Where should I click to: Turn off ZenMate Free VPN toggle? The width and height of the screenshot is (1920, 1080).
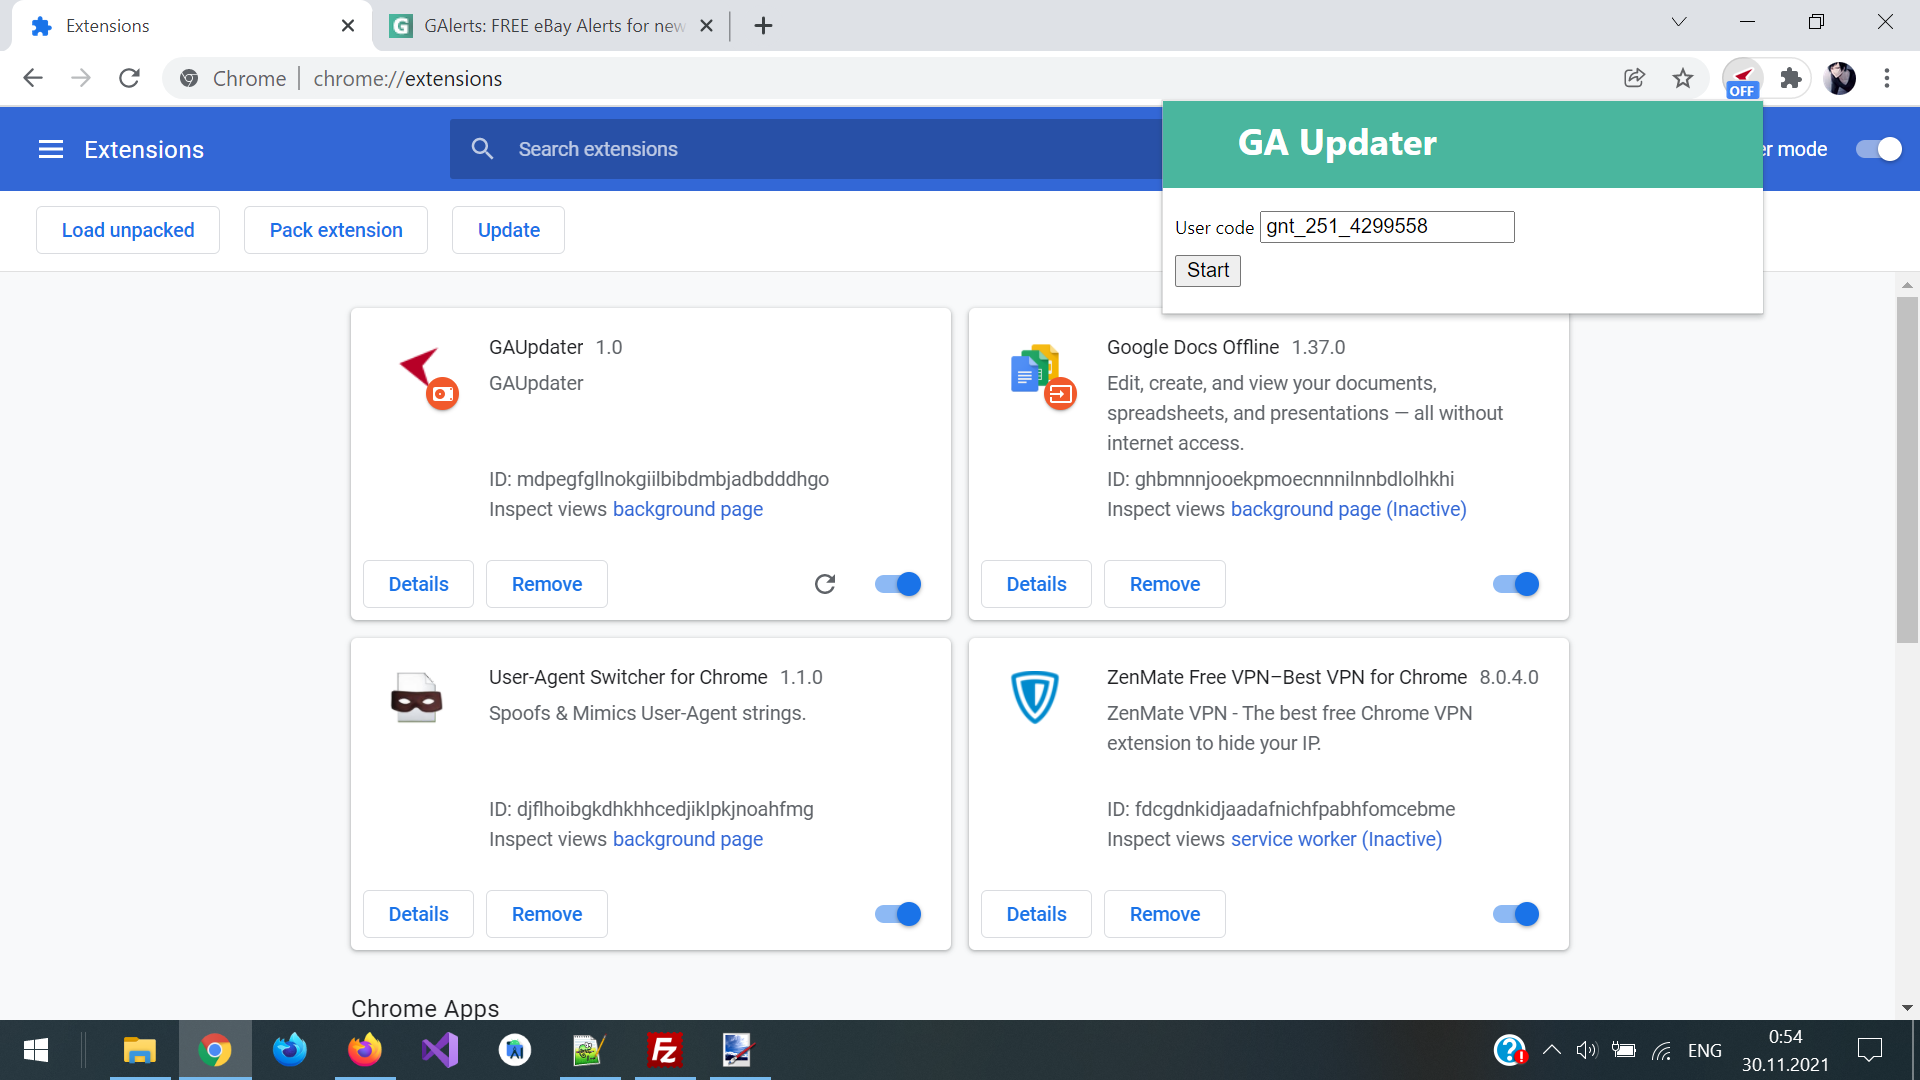point(1516,914)
